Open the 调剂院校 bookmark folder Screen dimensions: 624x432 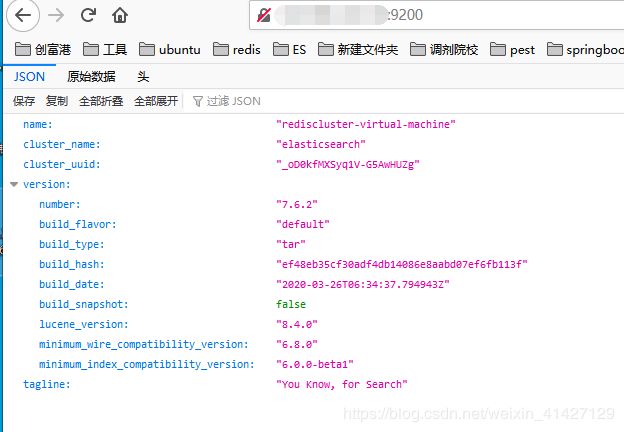pyautogui.click(x=444, y=50)
